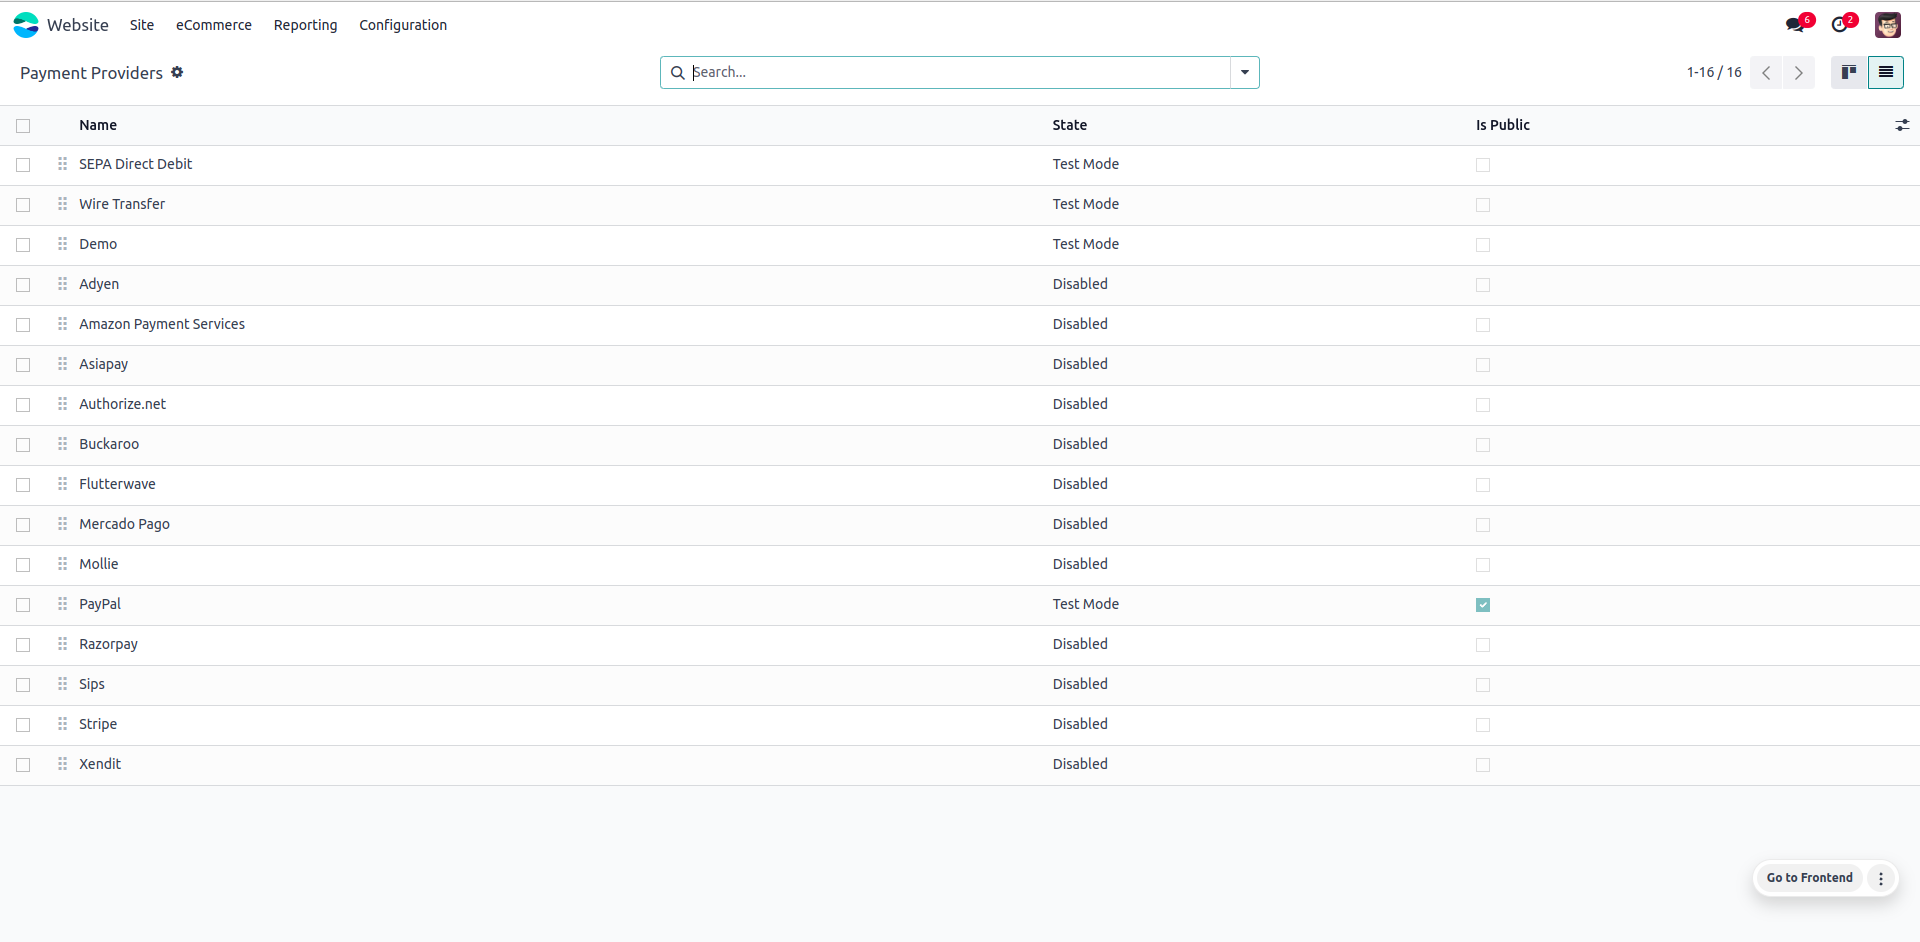Open the Mollie provider record
Viewport: 1920px width, 942px height.
point(99,564)
